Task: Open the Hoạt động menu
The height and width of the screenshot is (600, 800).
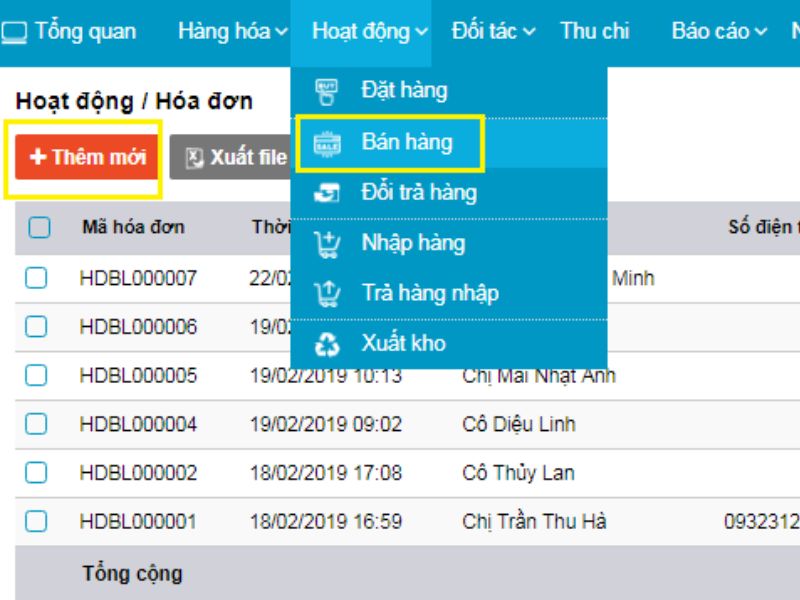Action: pos(365,30)
